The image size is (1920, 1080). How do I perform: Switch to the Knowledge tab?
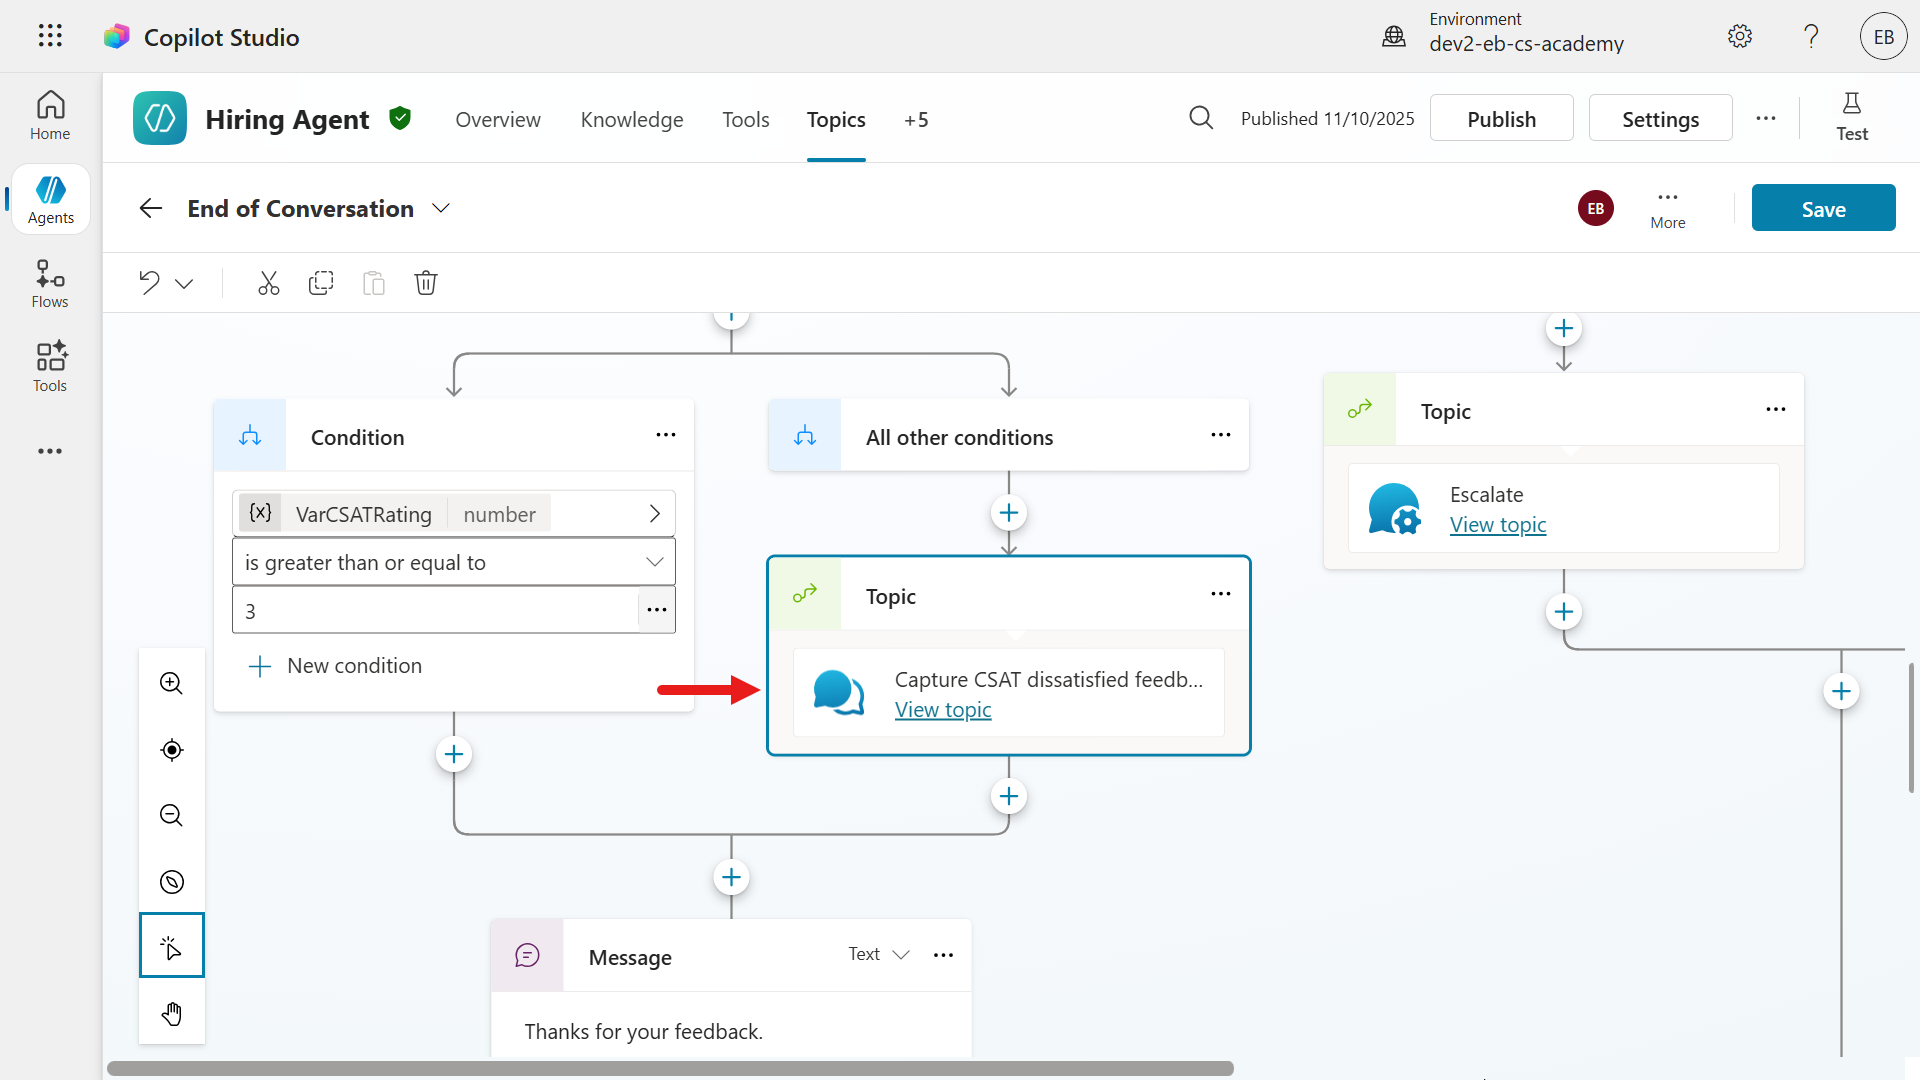pyautogui.click(x=632, y=120)
